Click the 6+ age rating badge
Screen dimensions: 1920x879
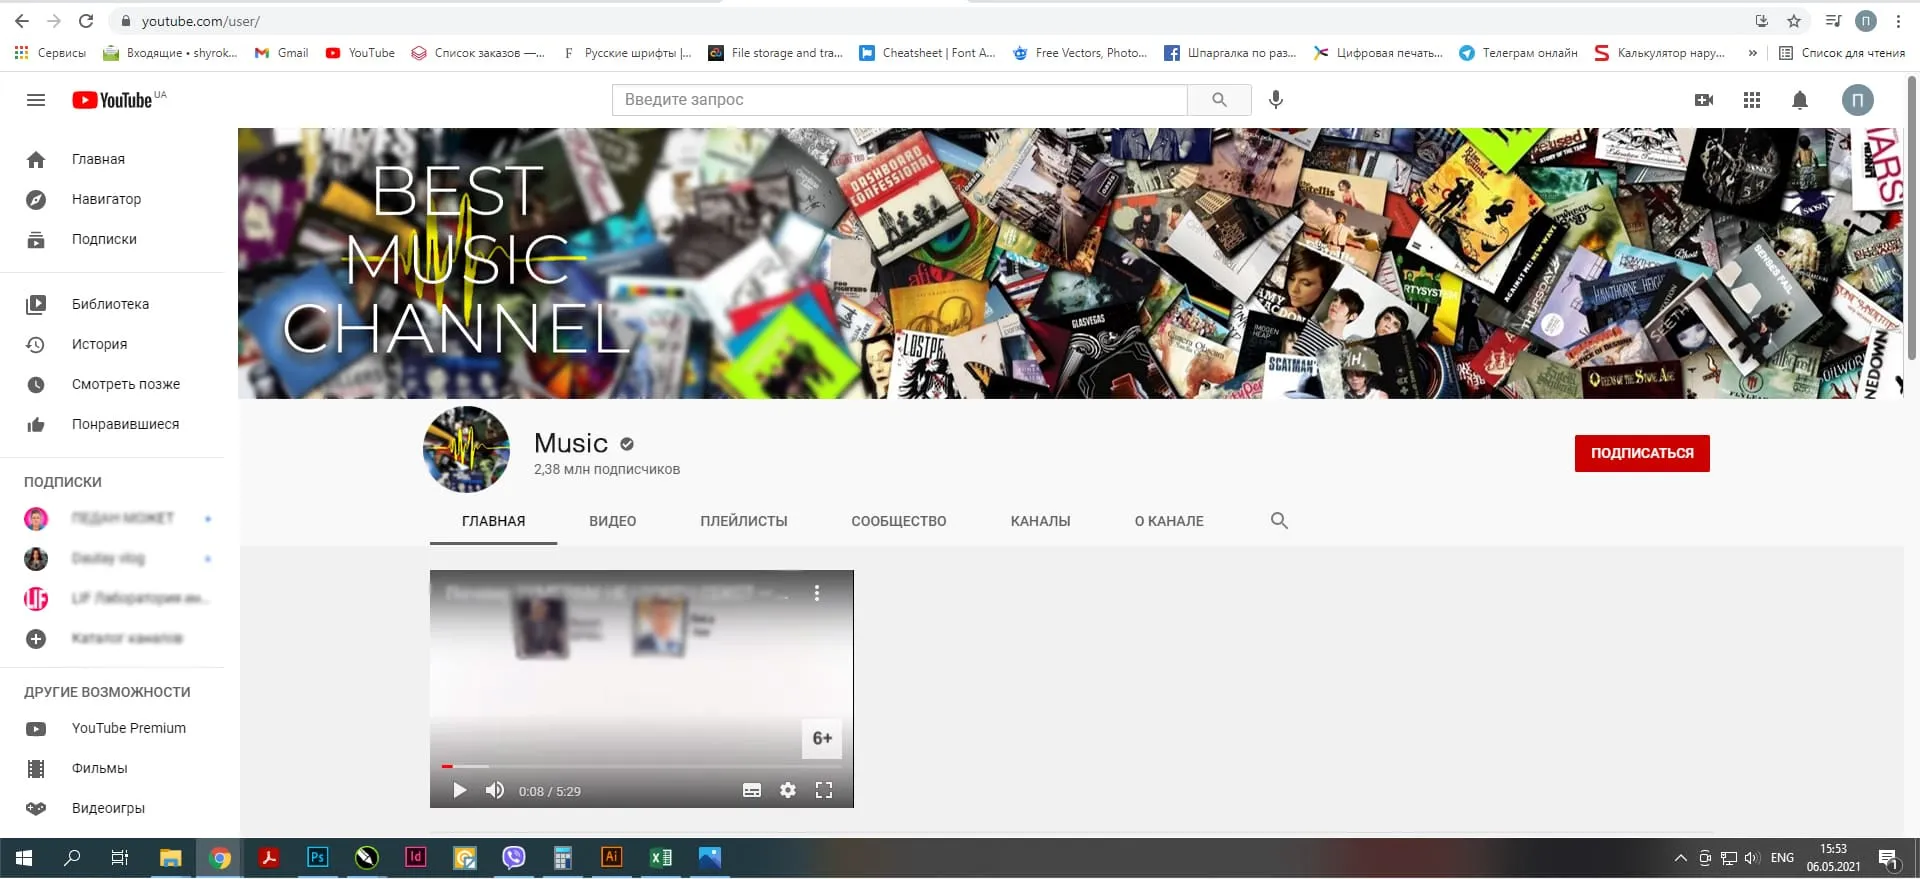(x=822, y=738)
